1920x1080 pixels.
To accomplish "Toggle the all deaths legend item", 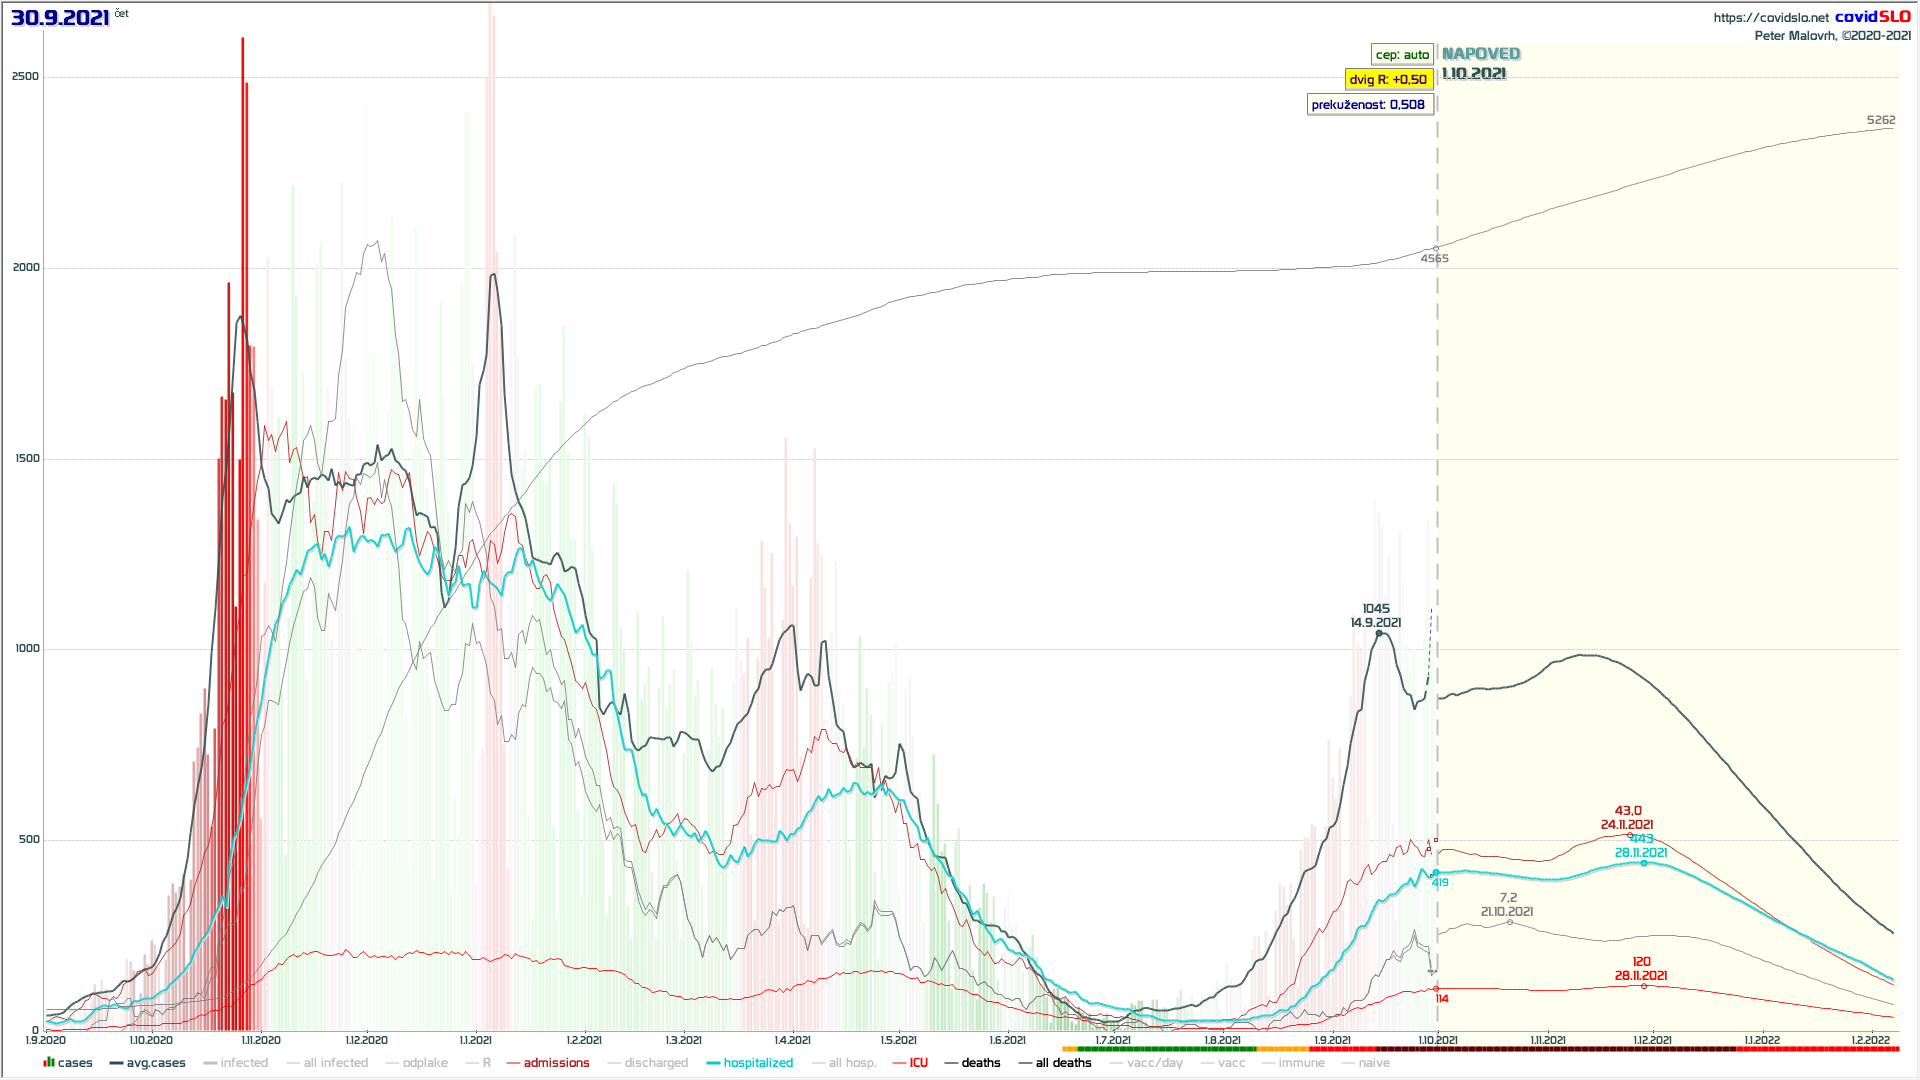I will [x=1055, y=1063].
